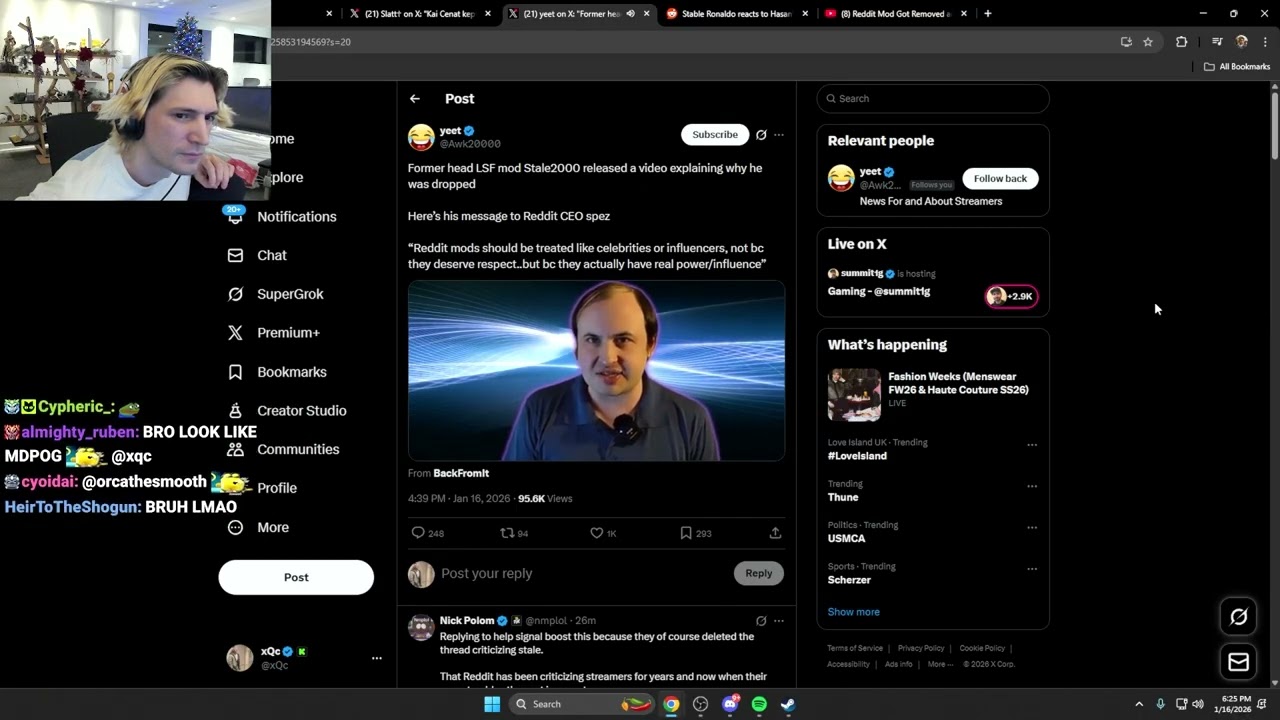Open Fashion Weeks live event thumbnail
Viewport: 1280px width, 720px height.
(854, 395)
